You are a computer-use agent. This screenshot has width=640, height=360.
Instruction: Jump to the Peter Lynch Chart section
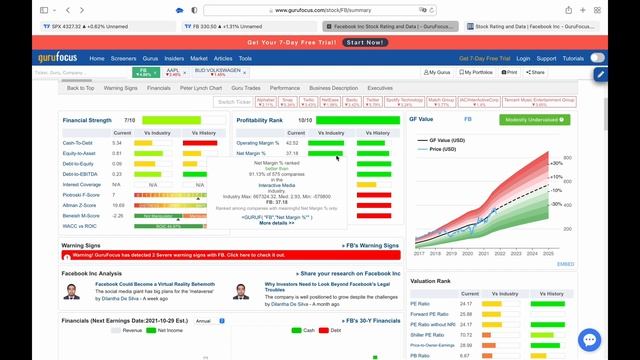pos(201,88)
